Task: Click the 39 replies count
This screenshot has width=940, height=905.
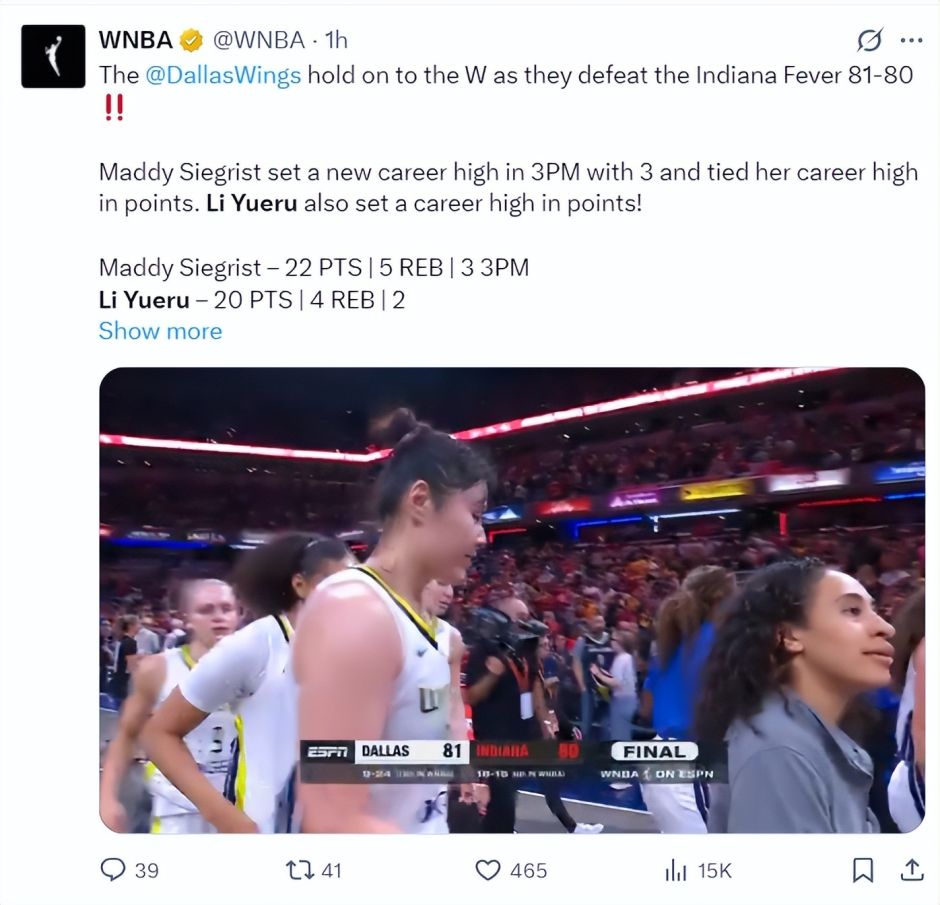Action: click(147, 870)
